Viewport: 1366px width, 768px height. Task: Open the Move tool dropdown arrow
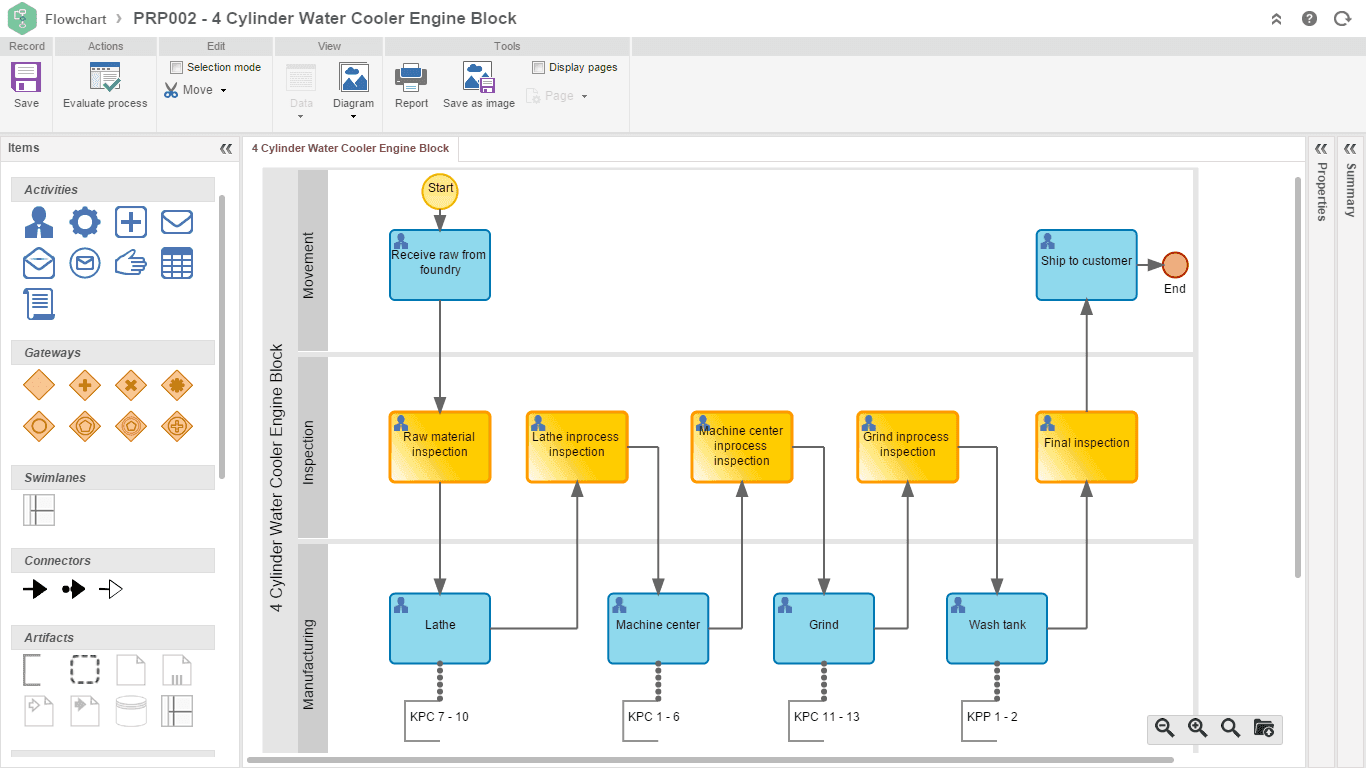coord(223,90)
